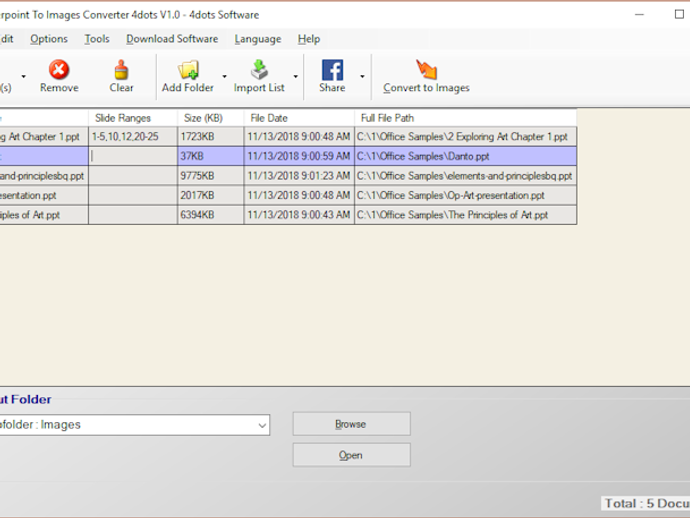Click path ending 2 Exploring Art Chapter 1.ppt

[x=466, y=137]
